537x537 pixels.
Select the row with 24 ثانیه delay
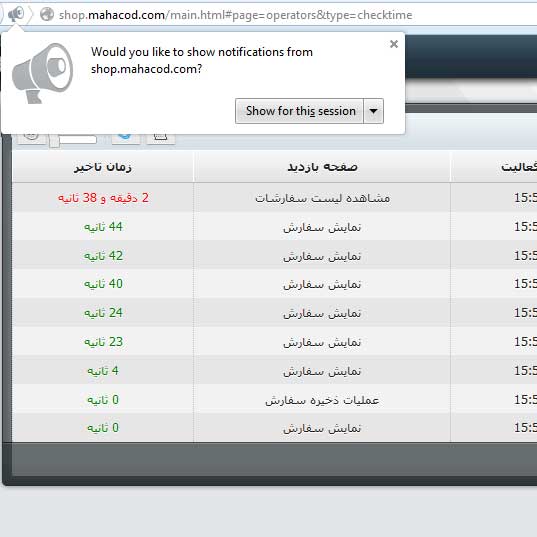275,312
